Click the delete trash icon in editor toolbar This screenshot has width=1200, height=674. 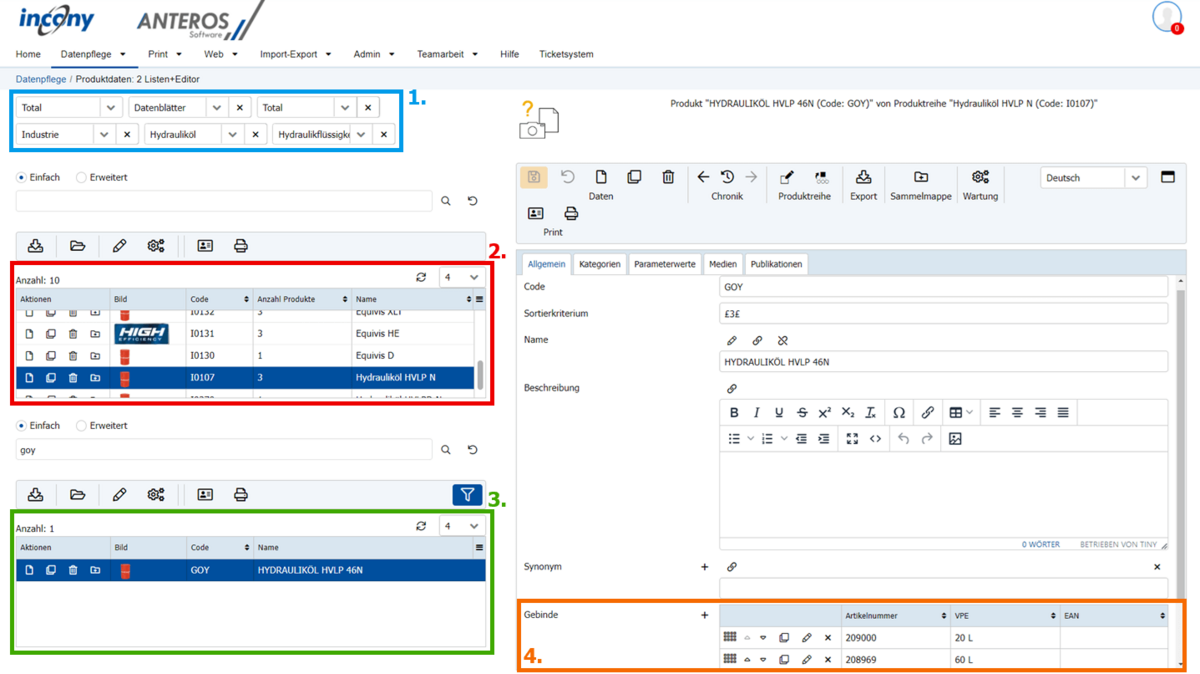pos(668,178)
